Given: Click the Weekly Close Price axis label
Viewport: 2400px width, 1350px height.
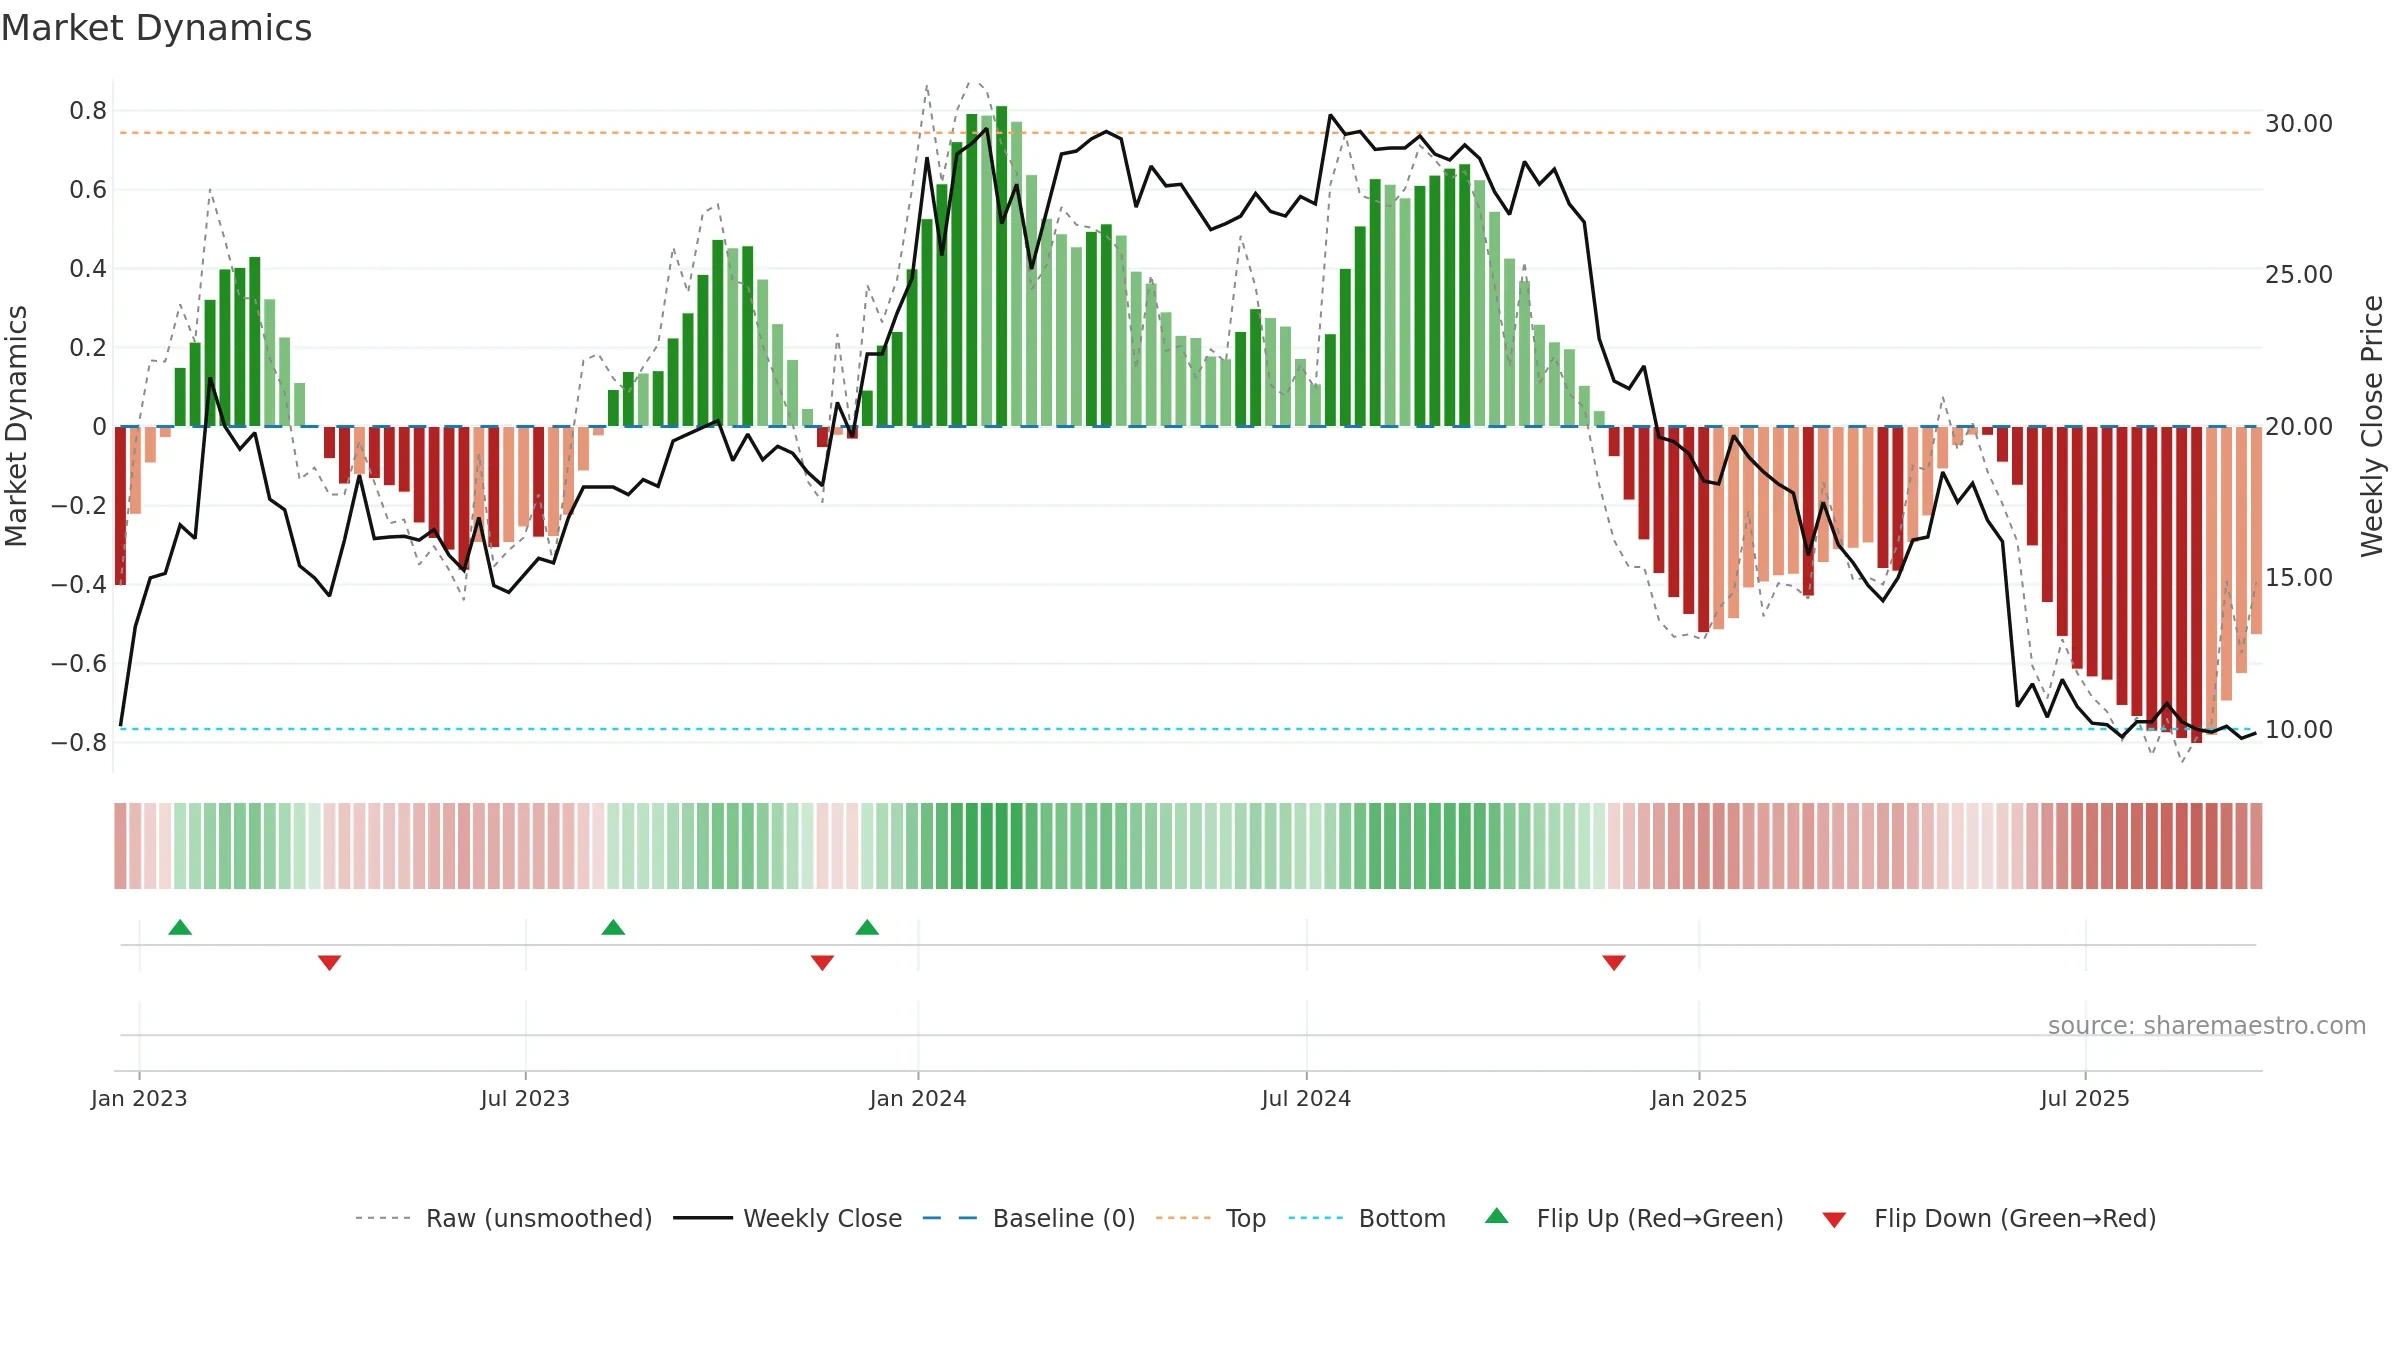Looking at the screenshot, I should pyautogui.click(x=2372, y=426).
